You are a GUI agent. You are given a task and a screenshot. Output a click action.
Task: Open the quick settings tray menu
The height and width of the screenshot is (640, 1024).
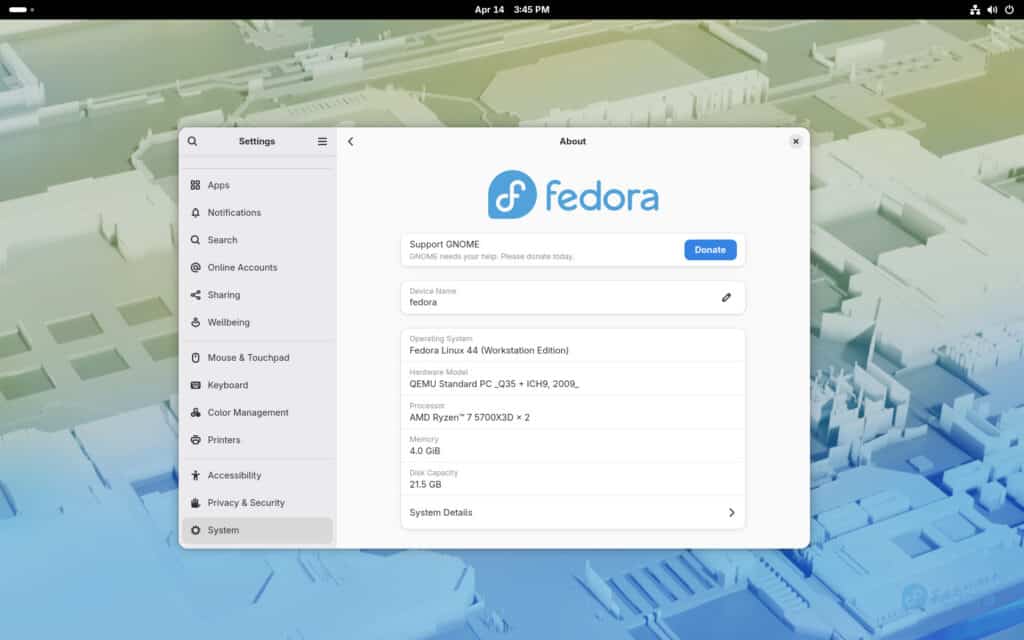click(994, 10)
